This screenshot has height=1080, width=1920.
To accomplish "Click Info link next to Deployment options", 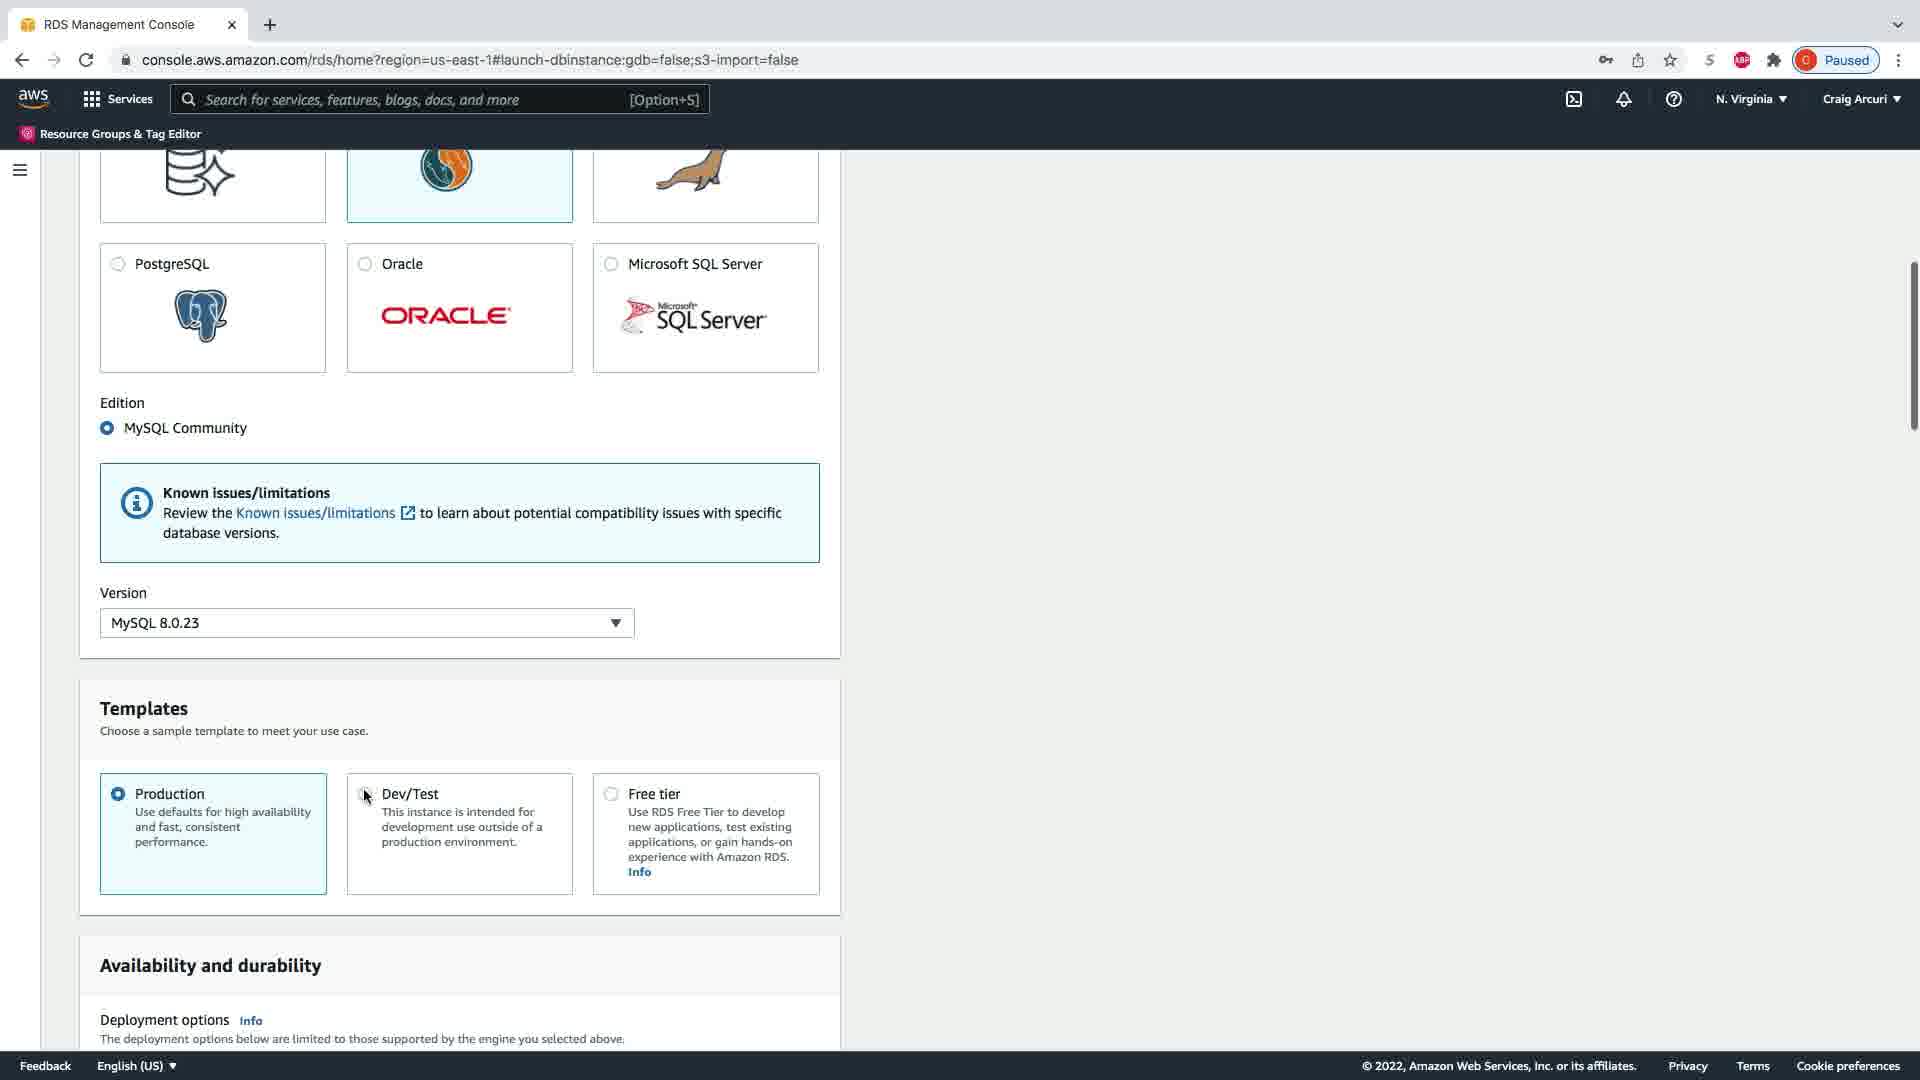I will tap(251, 1021).
